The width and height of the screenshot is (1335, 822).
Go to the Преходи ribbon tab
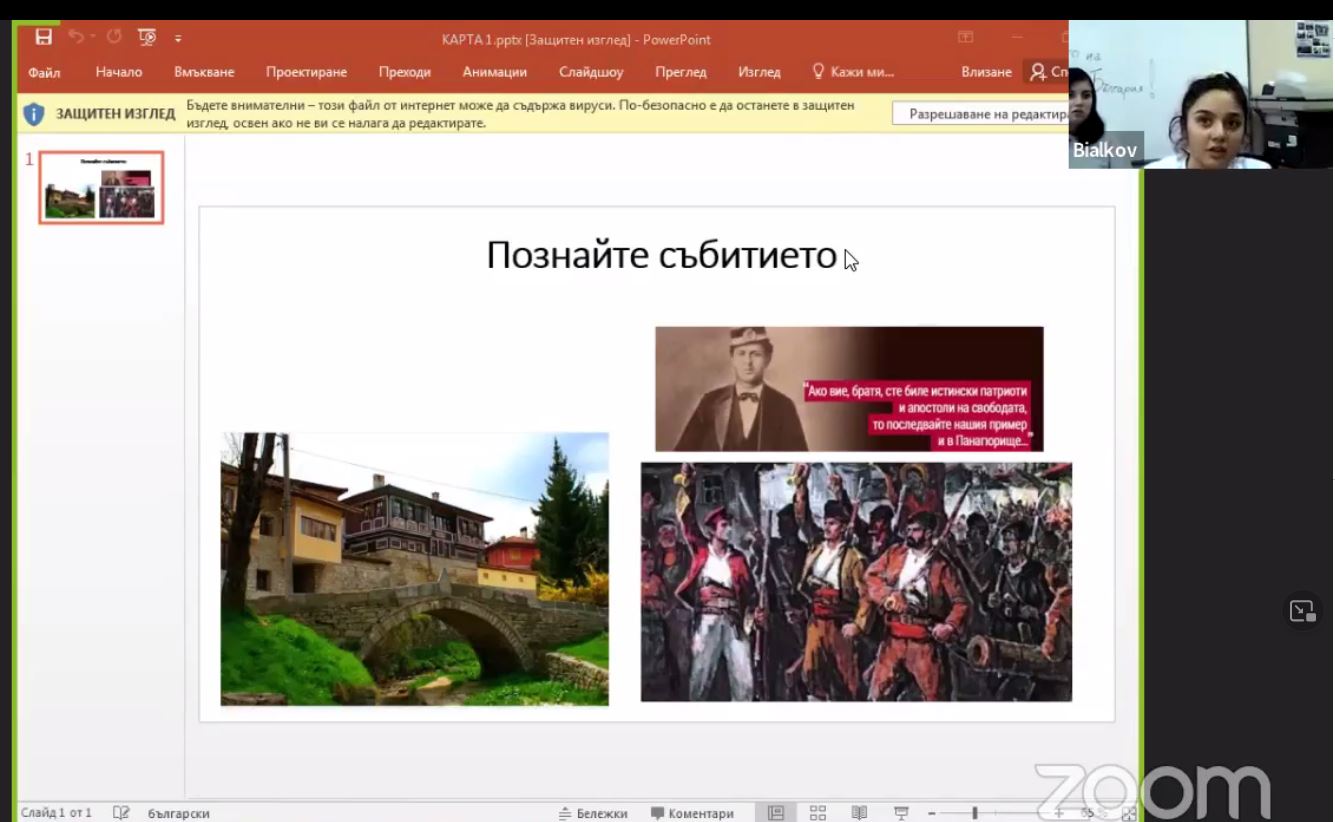pos(405,72)
